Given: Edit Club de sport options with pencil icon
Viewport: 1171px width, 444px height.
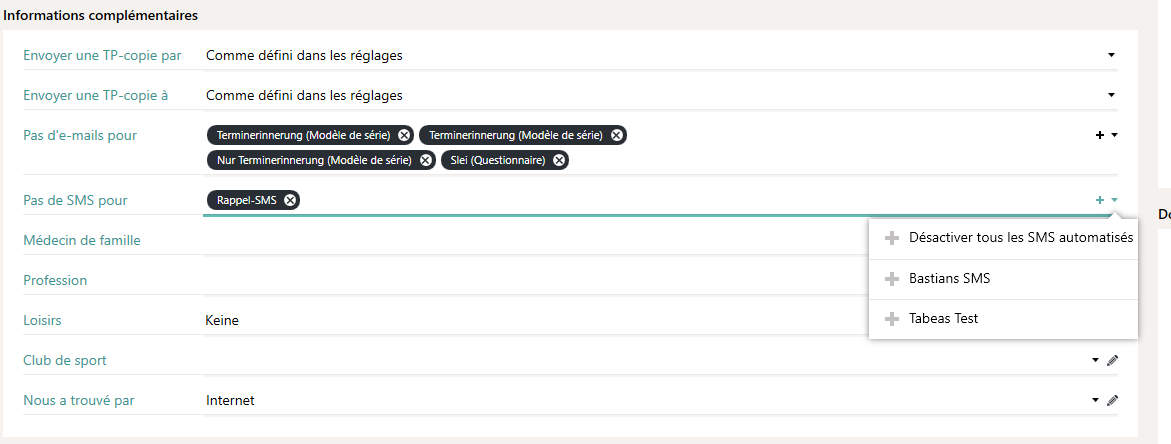Looking at the screenshot, I should click(x=1112, y=360).
